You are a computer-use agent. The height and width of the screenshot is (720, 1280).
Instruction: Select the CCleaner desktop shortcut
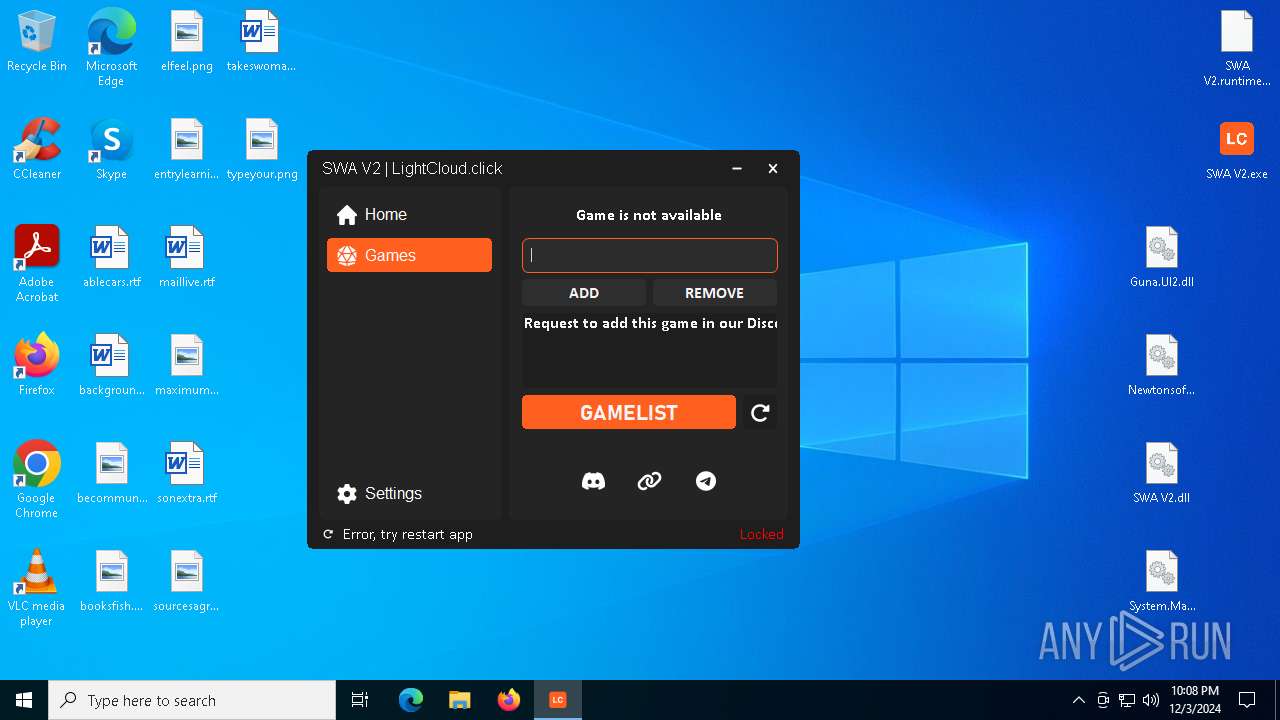point(37,149)
